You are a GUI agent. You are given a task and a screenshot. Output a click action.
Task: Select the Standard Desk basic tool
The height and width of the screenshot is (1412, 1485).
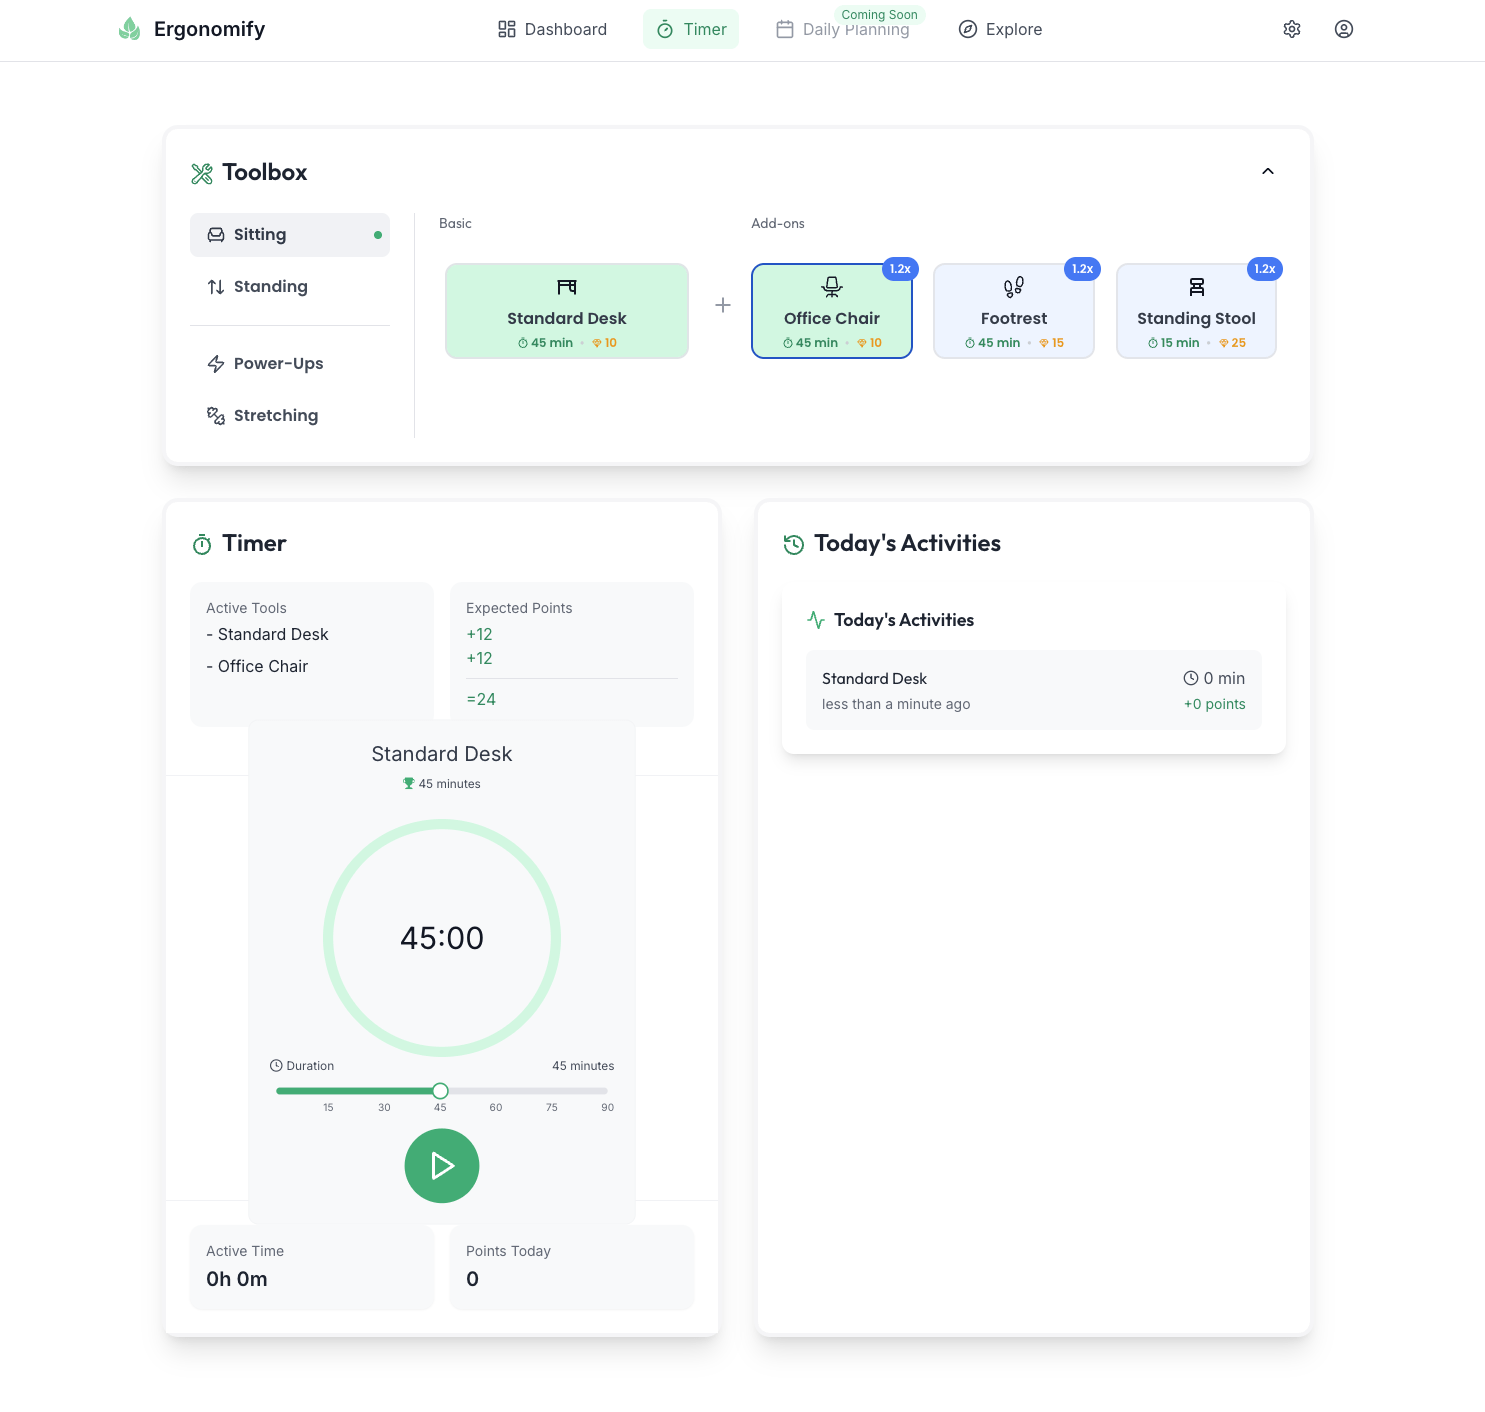pyautogui.click(x=566, y=311)
